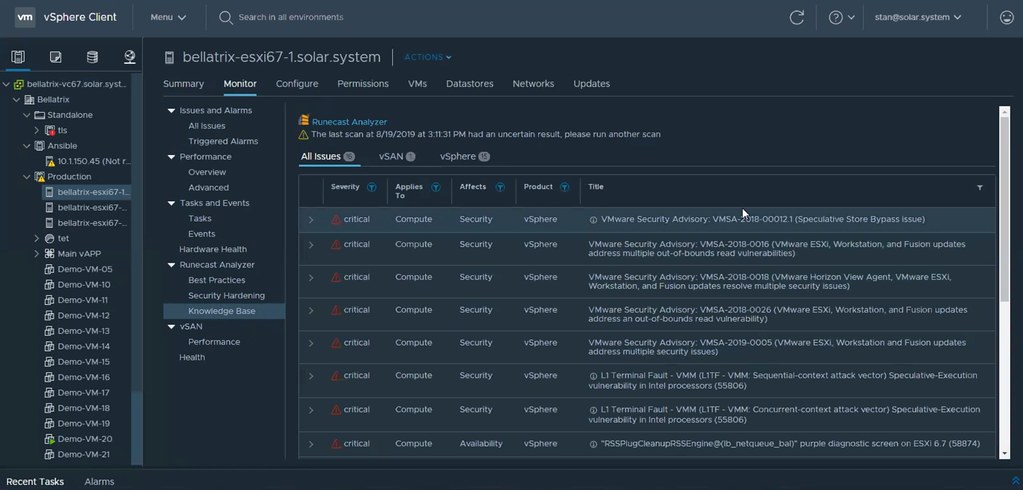
Task: Open the Datastores tab
Action: pos(470,84)
